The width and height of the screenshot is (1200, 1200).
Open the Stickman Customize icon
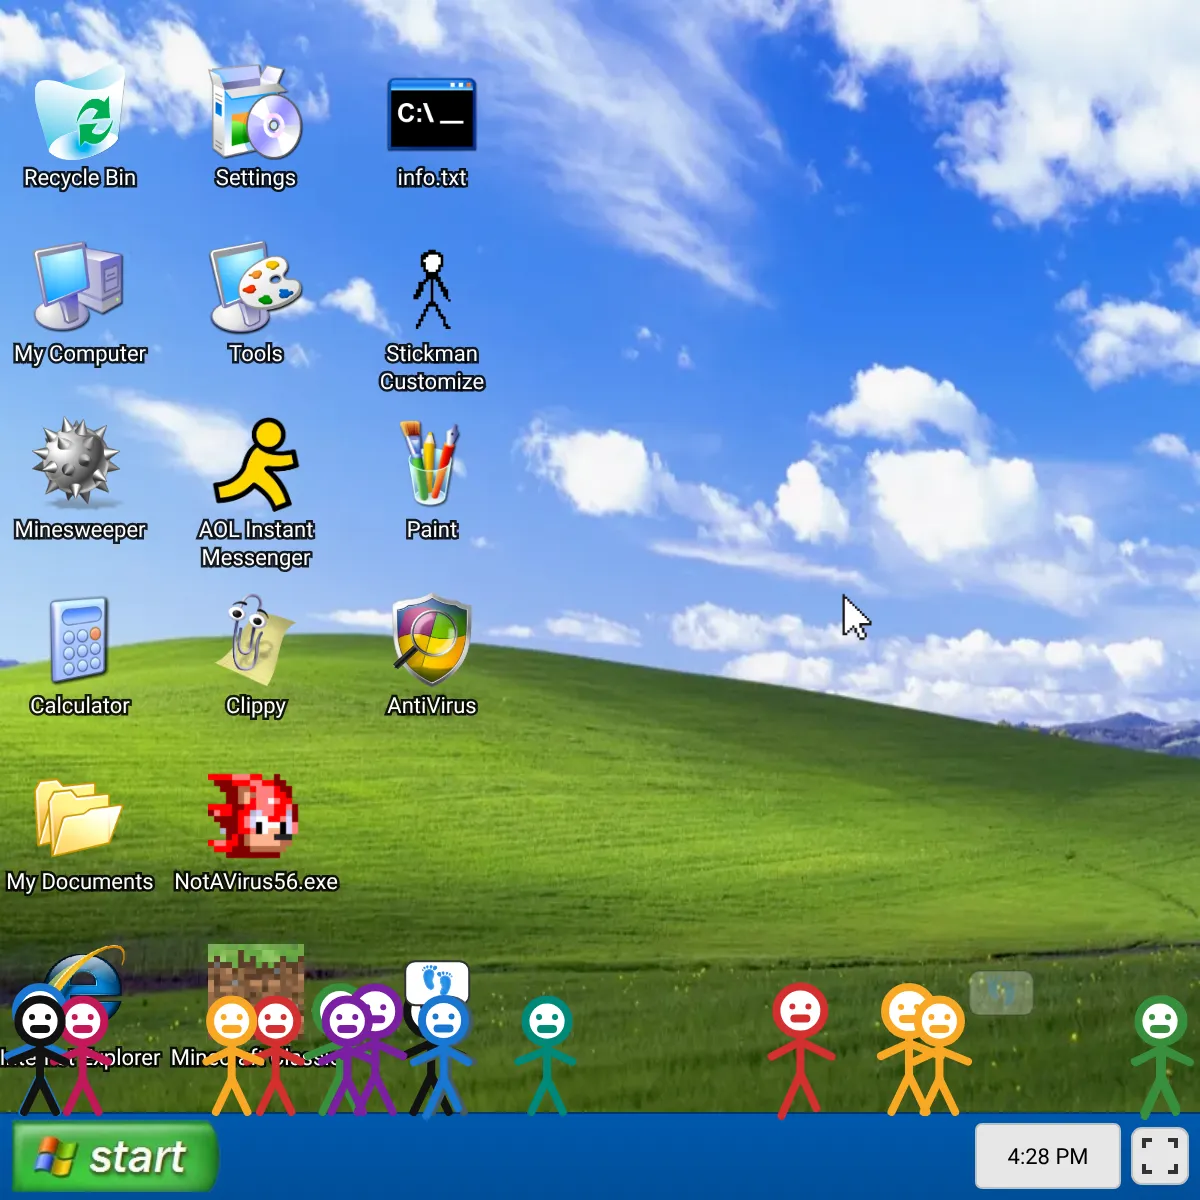click(432, 290)
